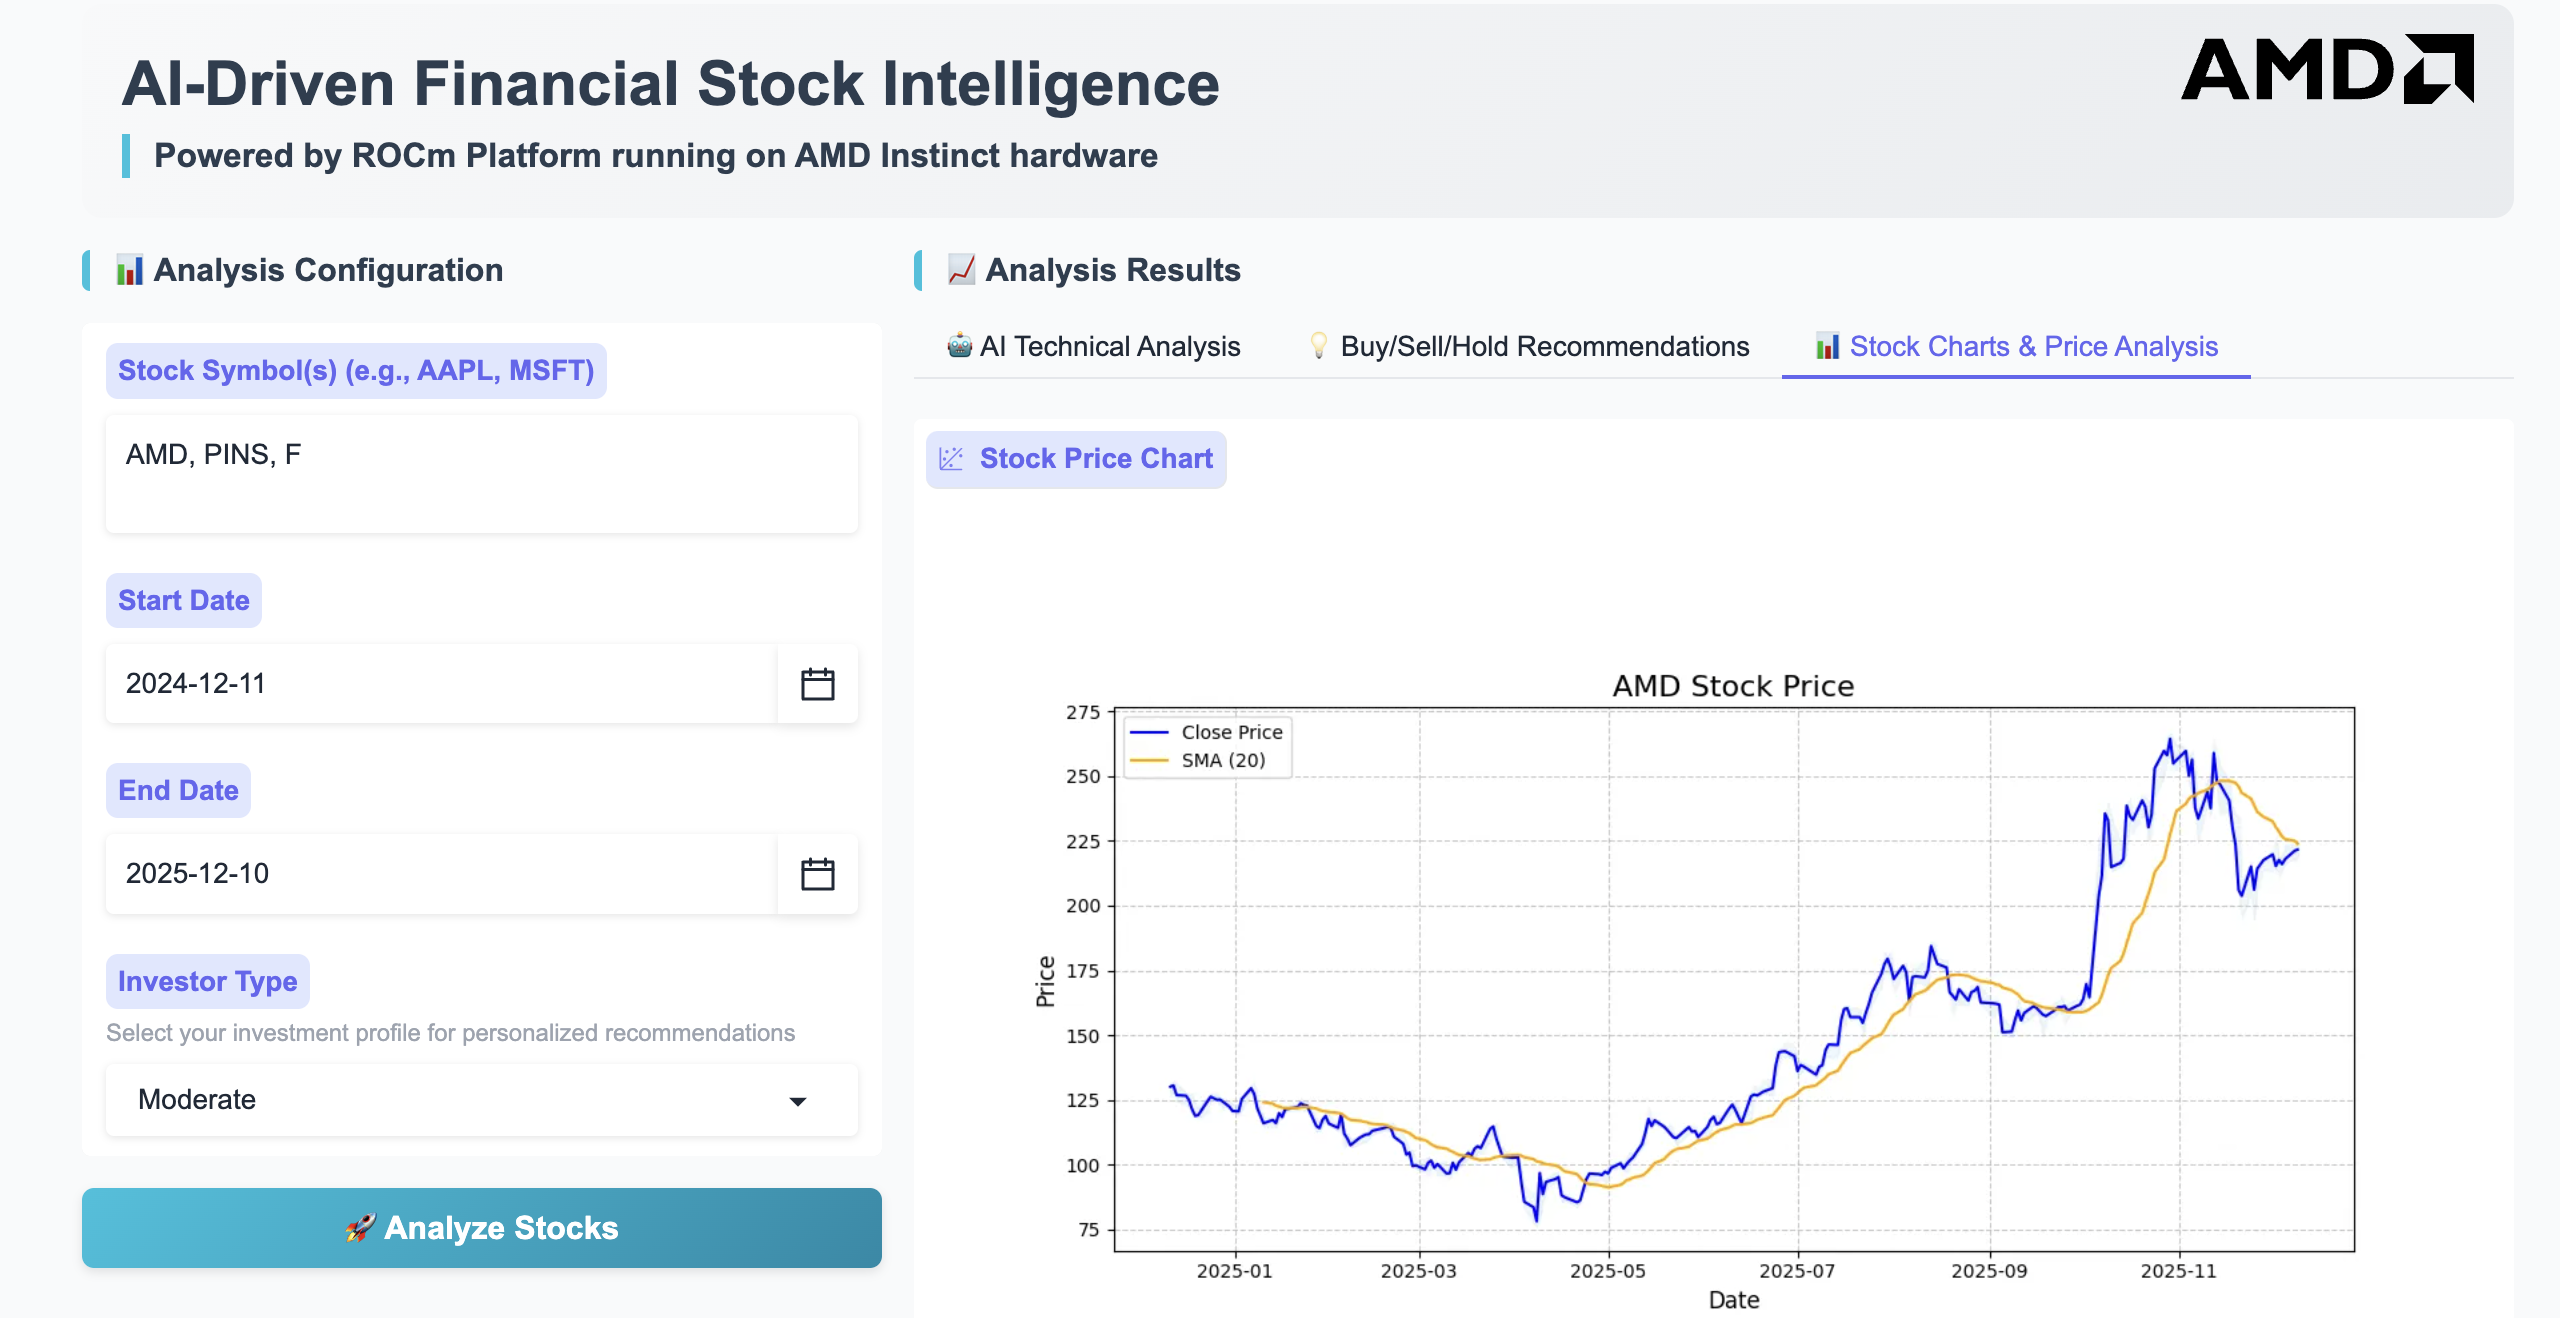Click the Start Date field 2024-12-11
2560x1318 pixels.
coord(440,684)
